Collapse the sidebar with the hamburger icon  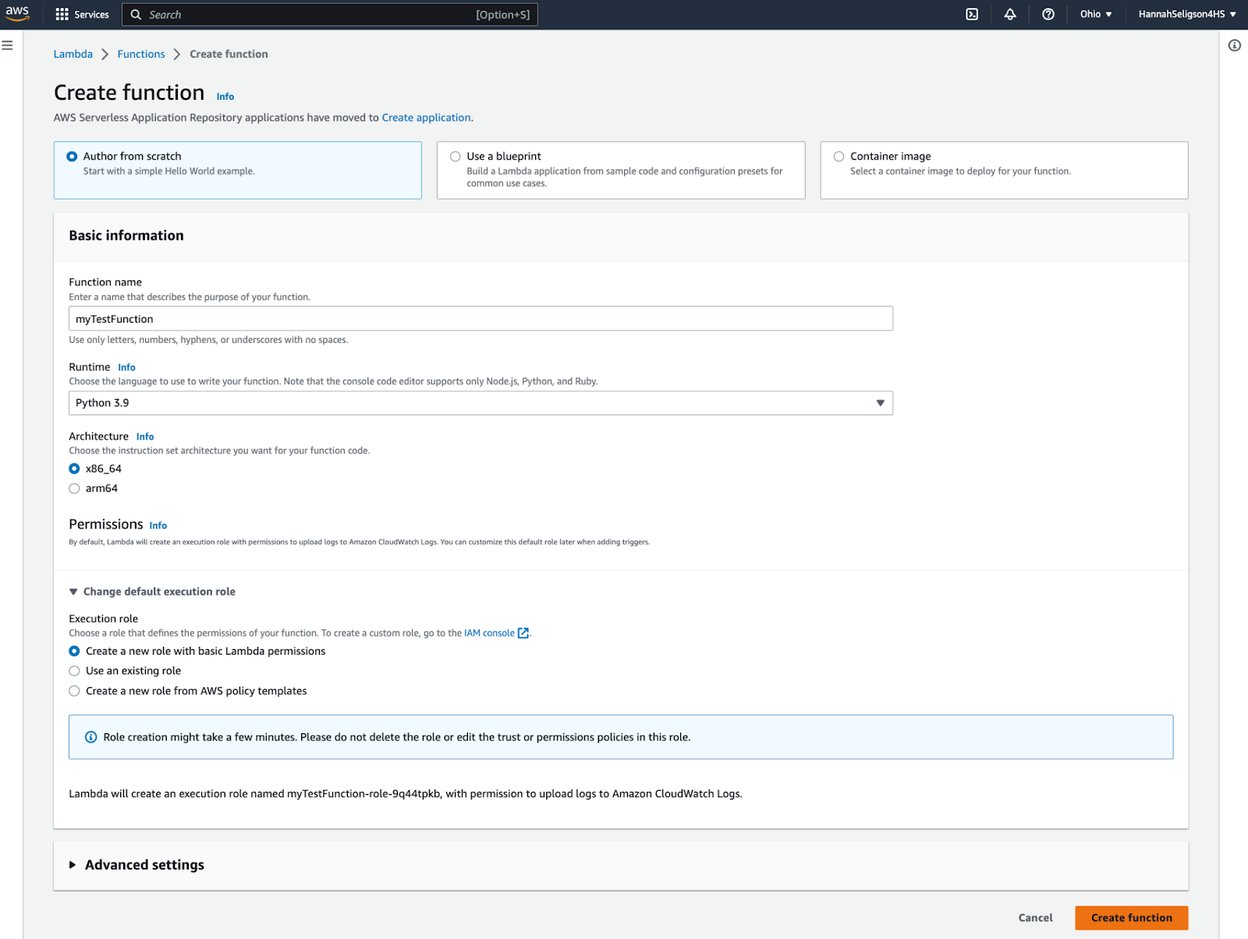[8, 44]
